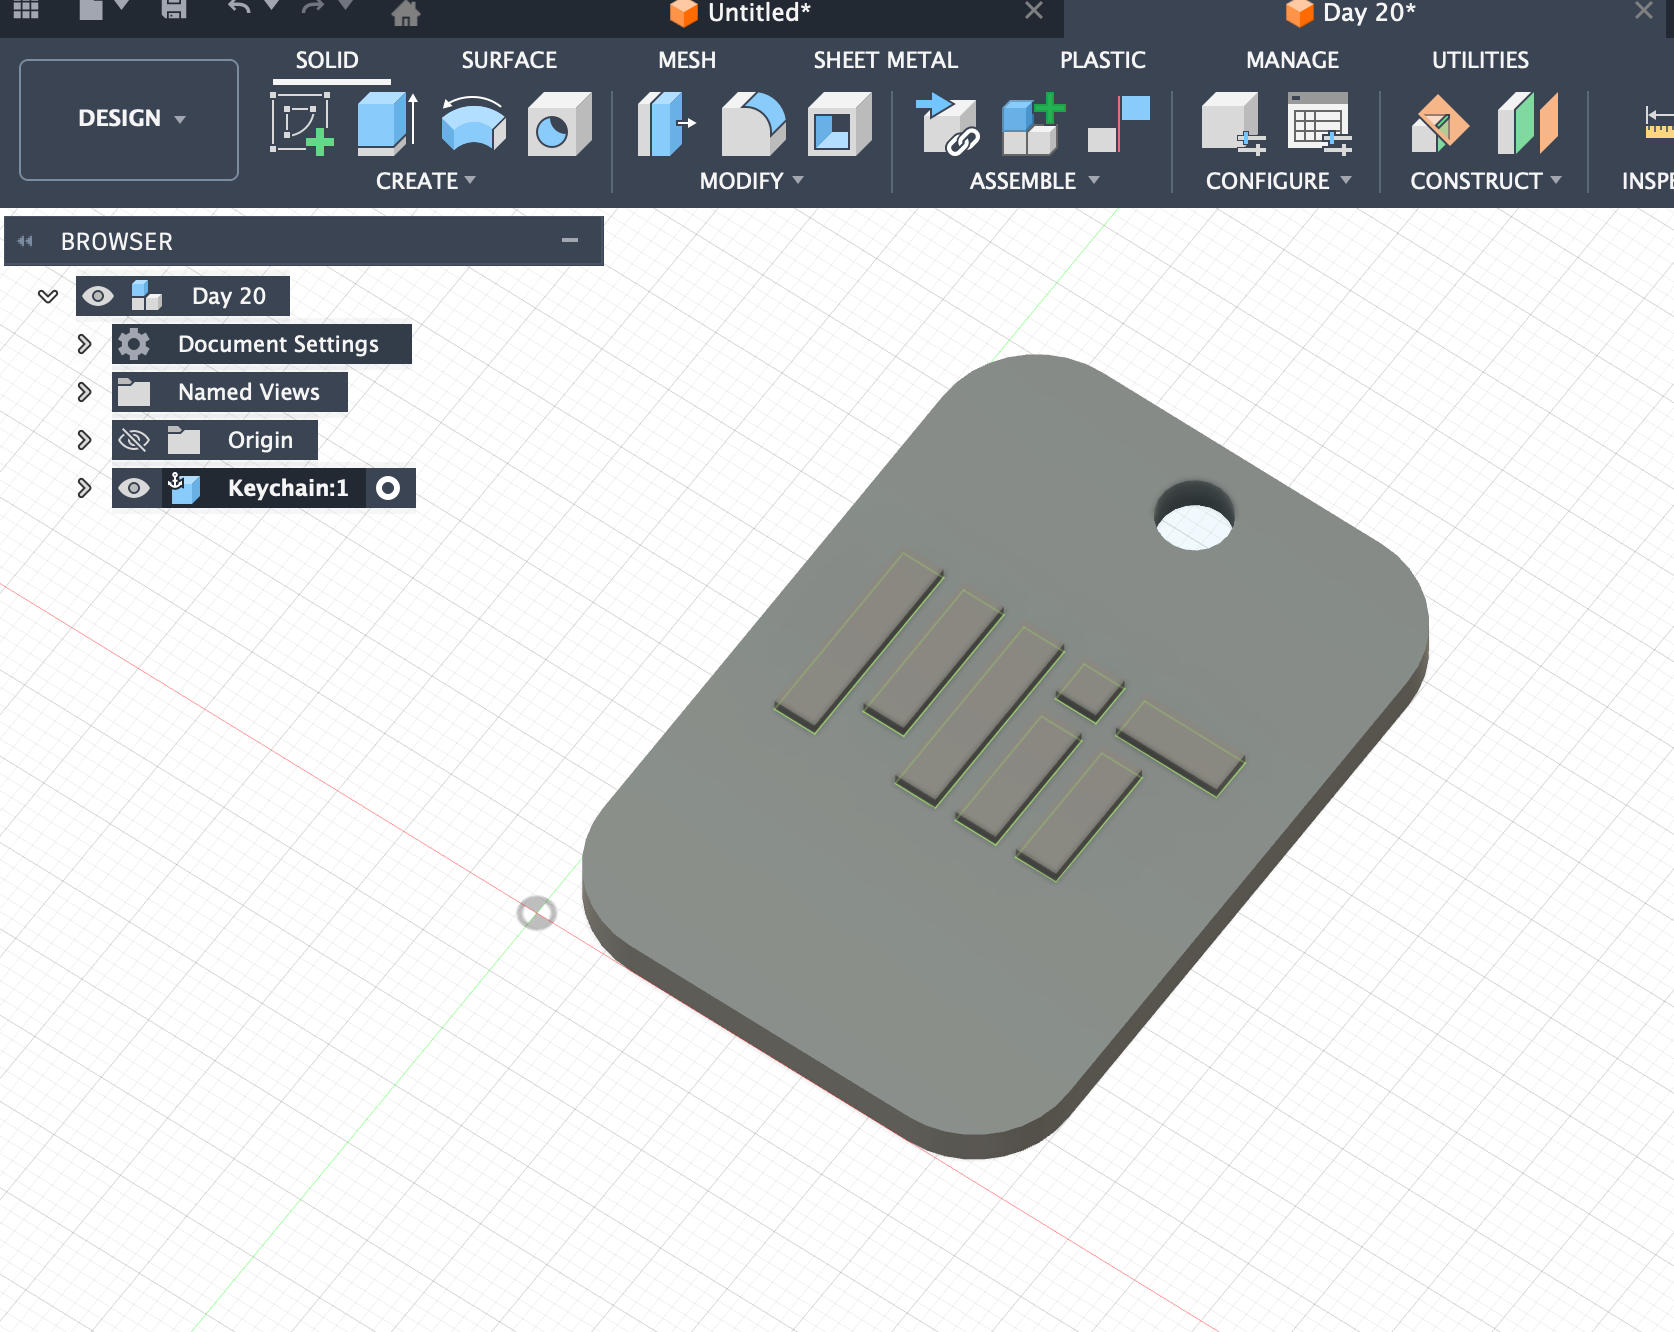Switch to the SURFACE tab
This screenshot has width=1674, height=1332.
(509, 60)
